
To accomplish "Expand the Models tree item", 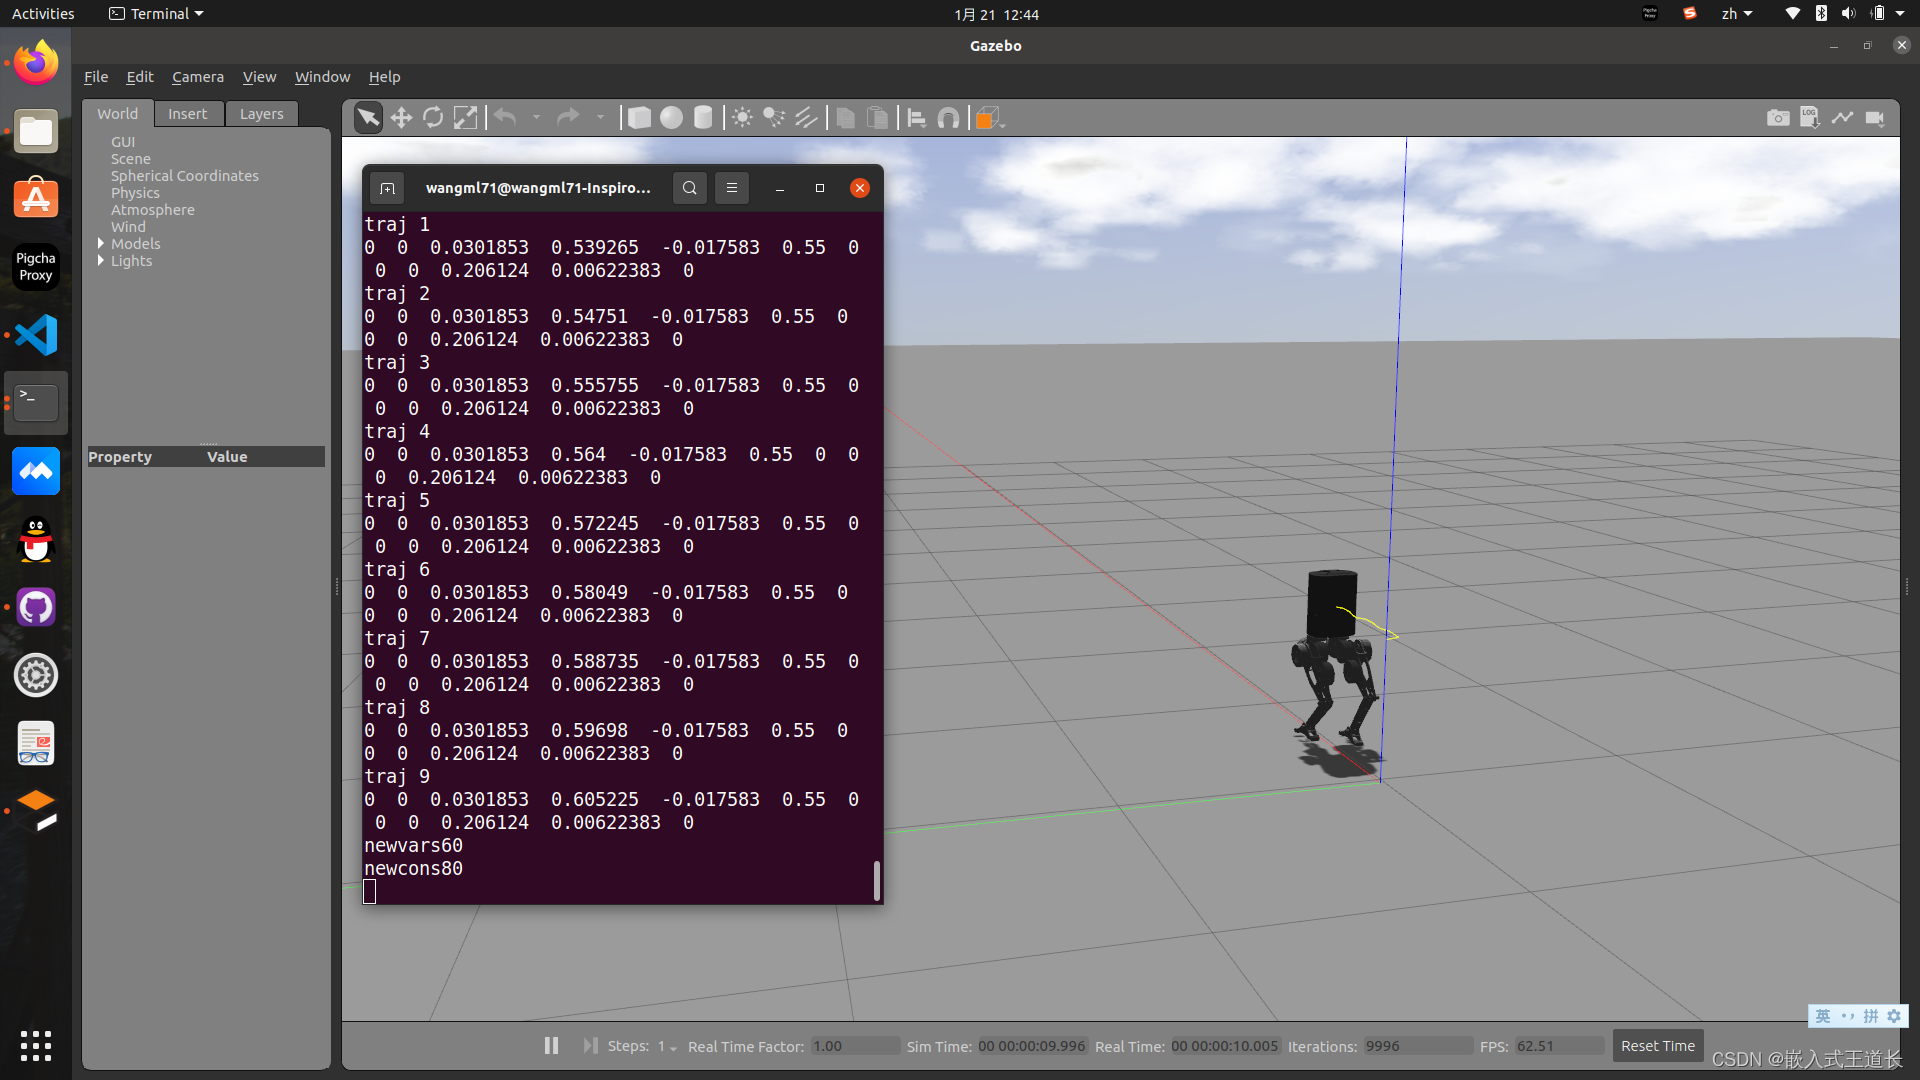I will 99,243.
